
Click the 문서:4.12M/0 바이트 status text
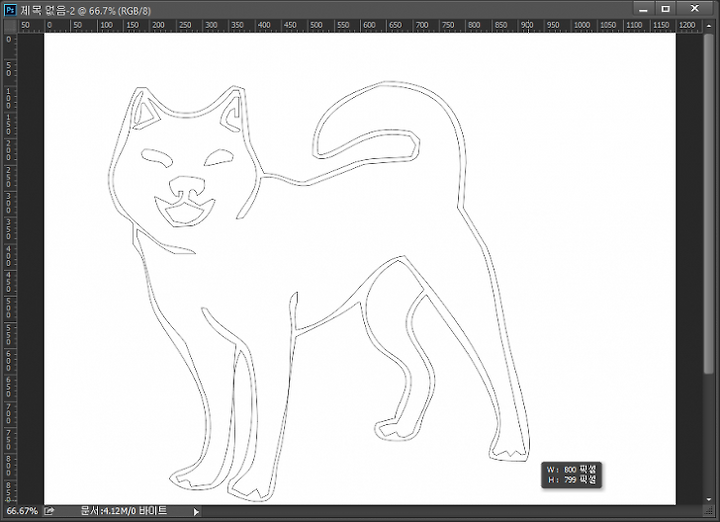click(124, 511)
